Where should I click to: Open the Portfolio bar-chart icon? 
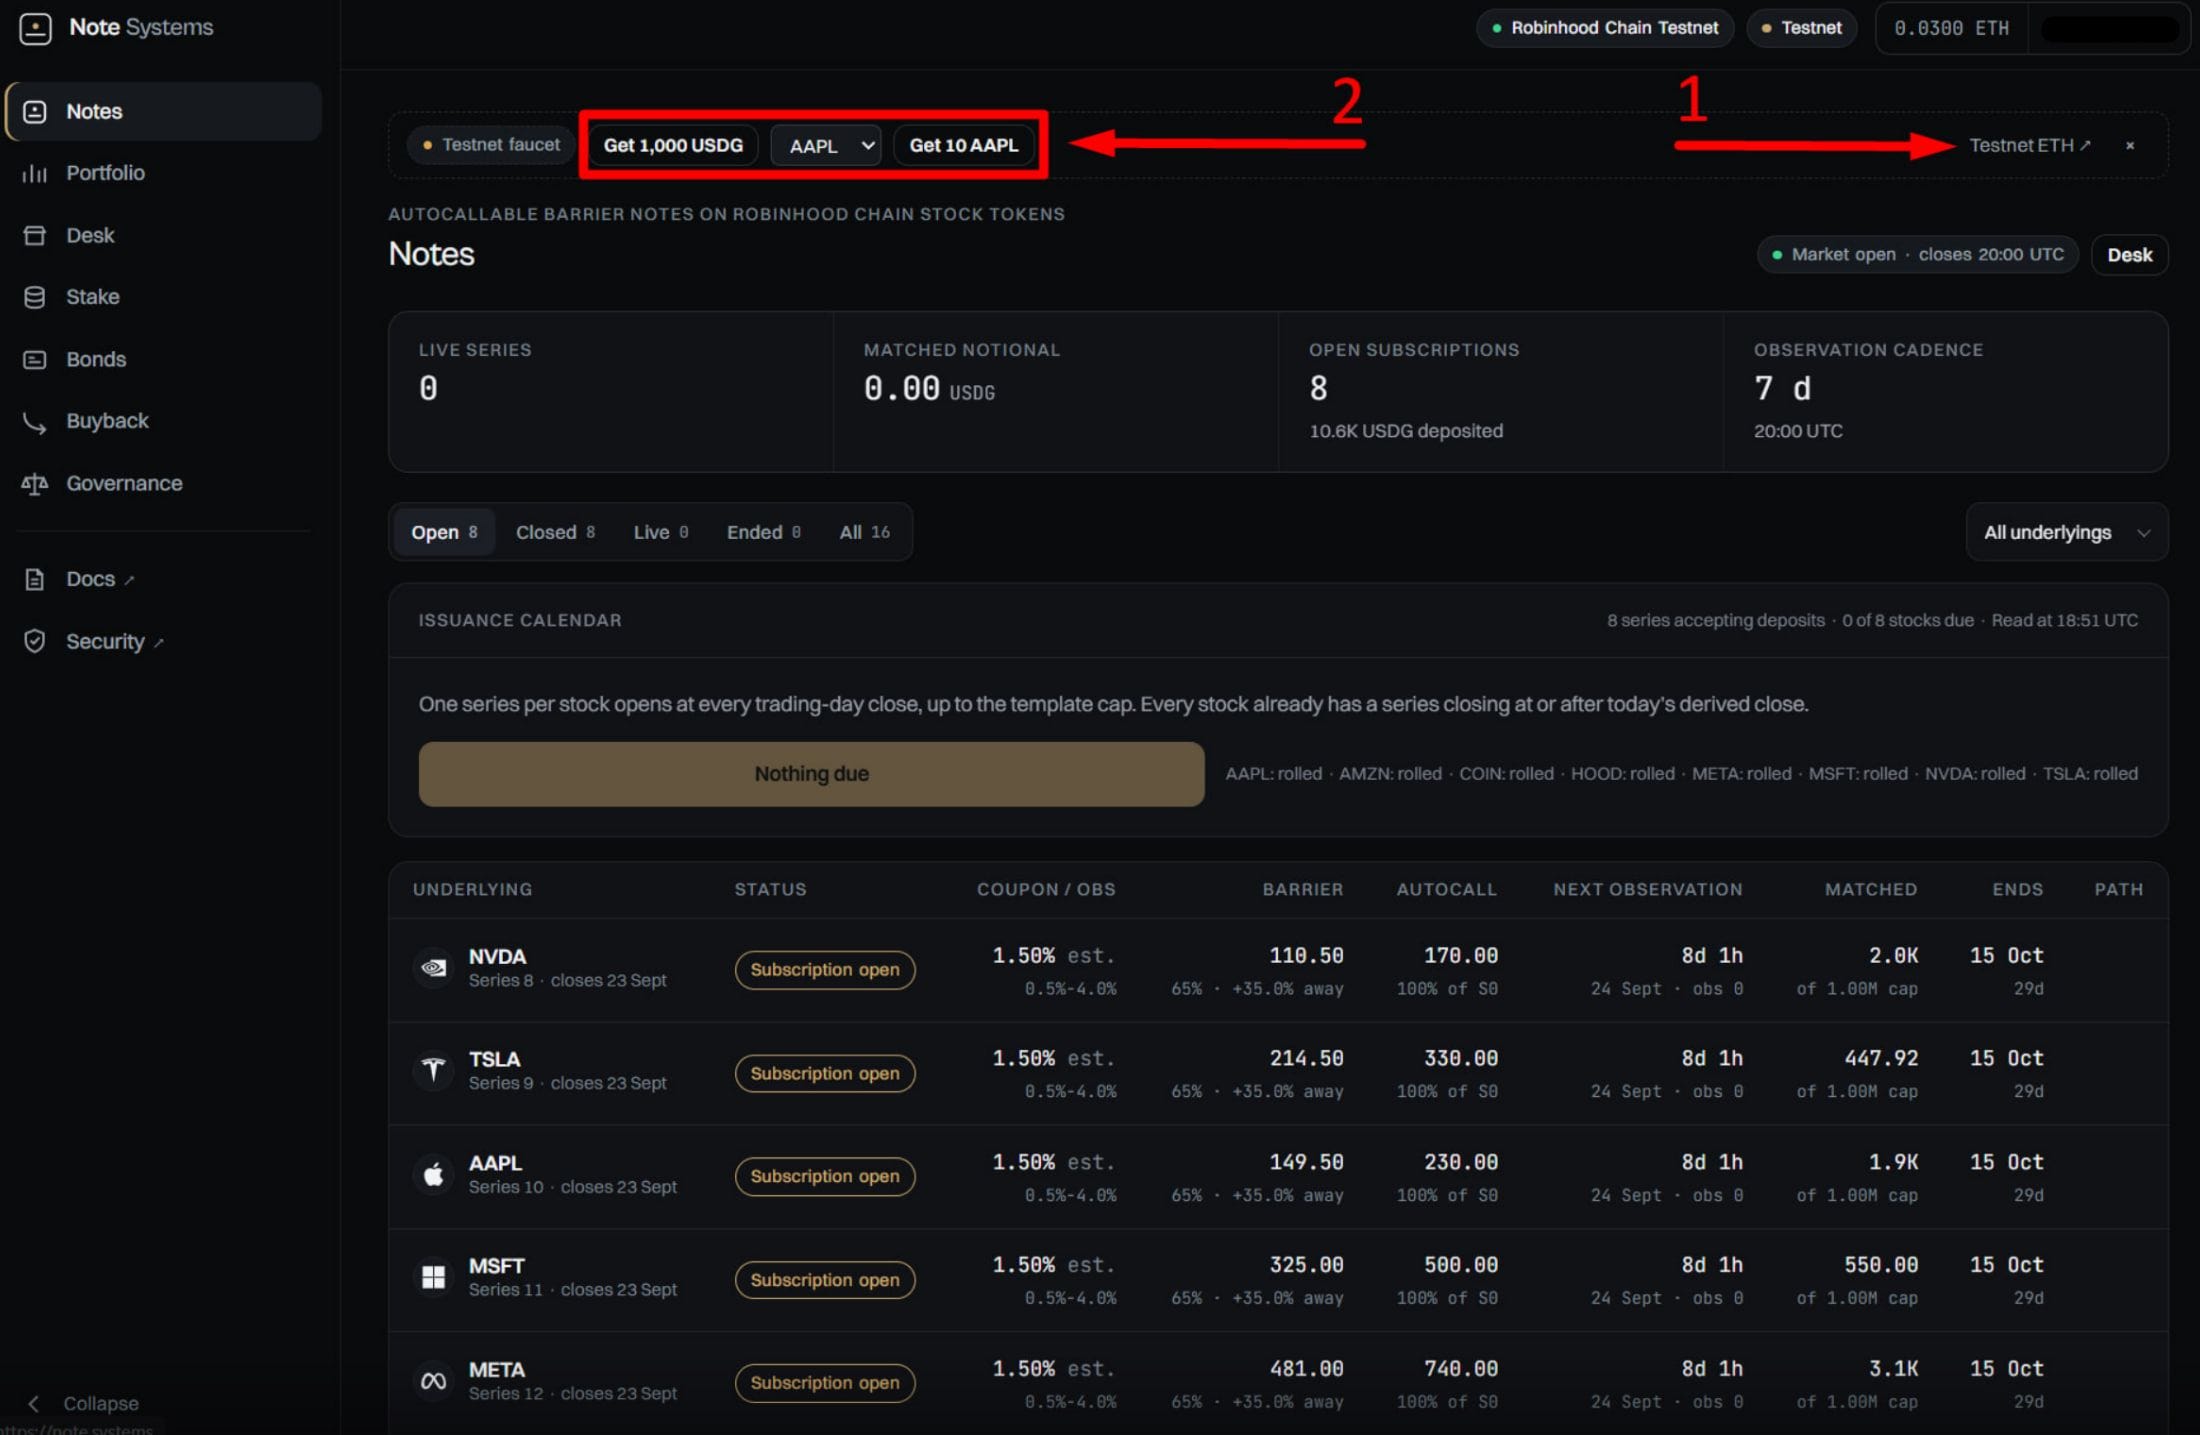point(35,173)
